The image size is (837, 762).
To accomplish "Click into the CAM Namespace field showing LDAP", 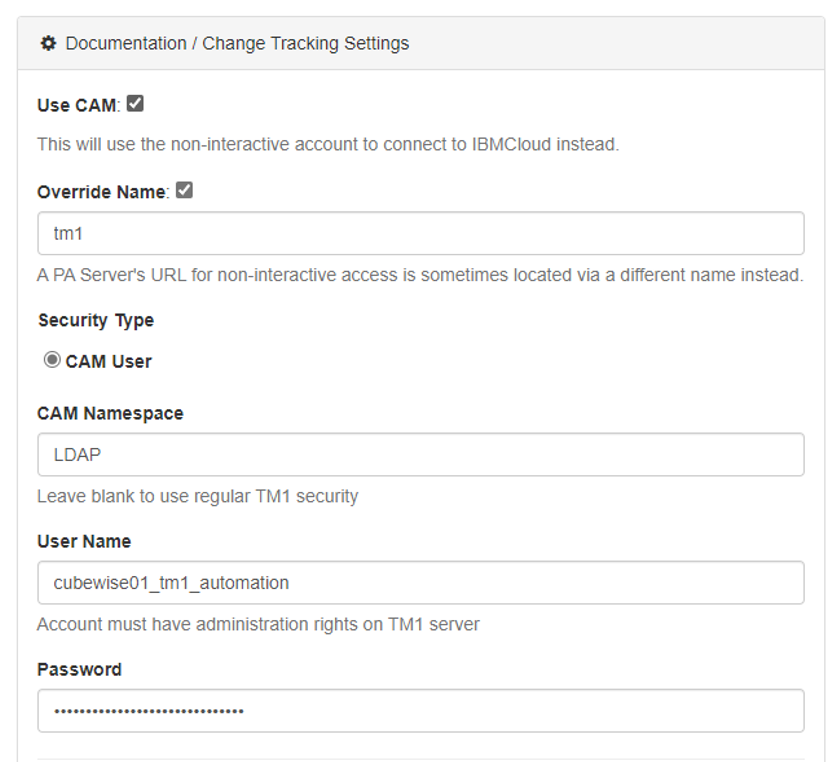I will click(420, 454).
